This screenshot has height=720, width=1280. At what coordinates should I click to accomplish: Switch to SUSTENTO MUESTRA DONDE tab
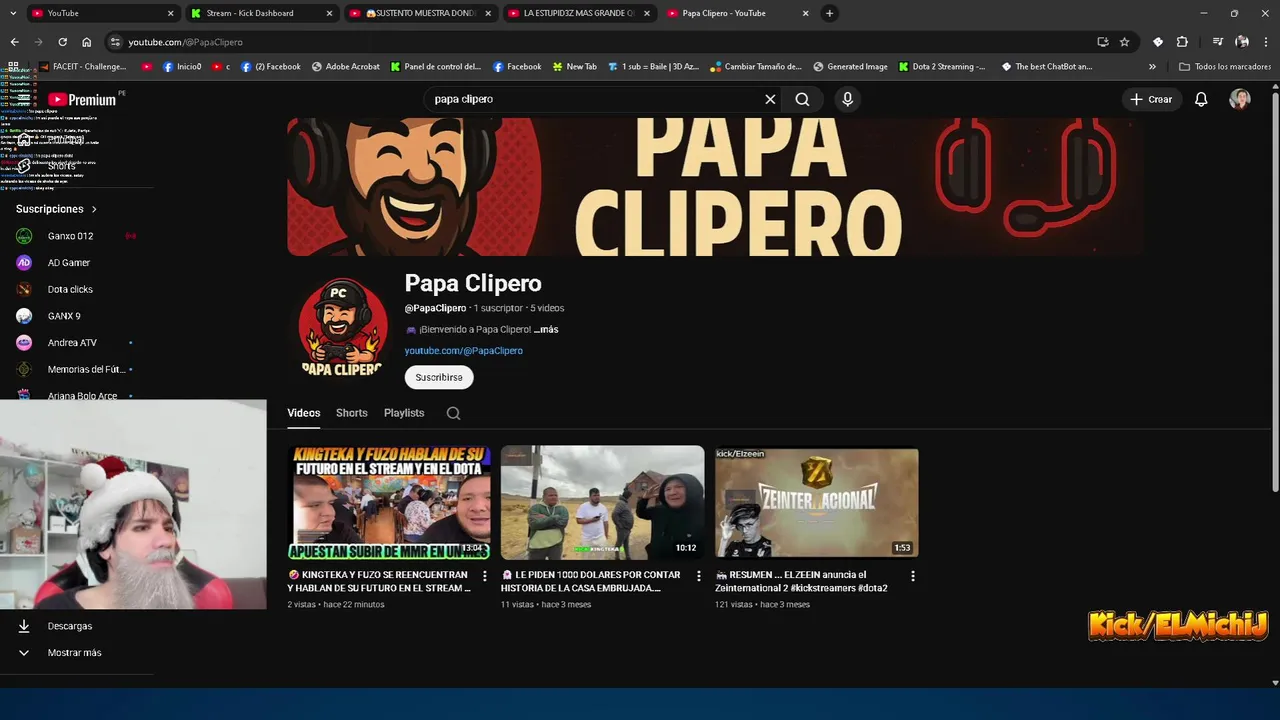(x=420, y=13)
